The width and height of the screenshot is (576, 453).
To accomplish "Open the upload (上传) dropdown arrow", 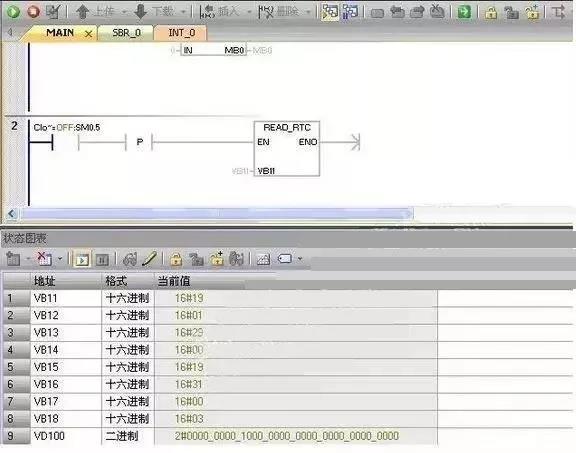I will tap(125, 12).
